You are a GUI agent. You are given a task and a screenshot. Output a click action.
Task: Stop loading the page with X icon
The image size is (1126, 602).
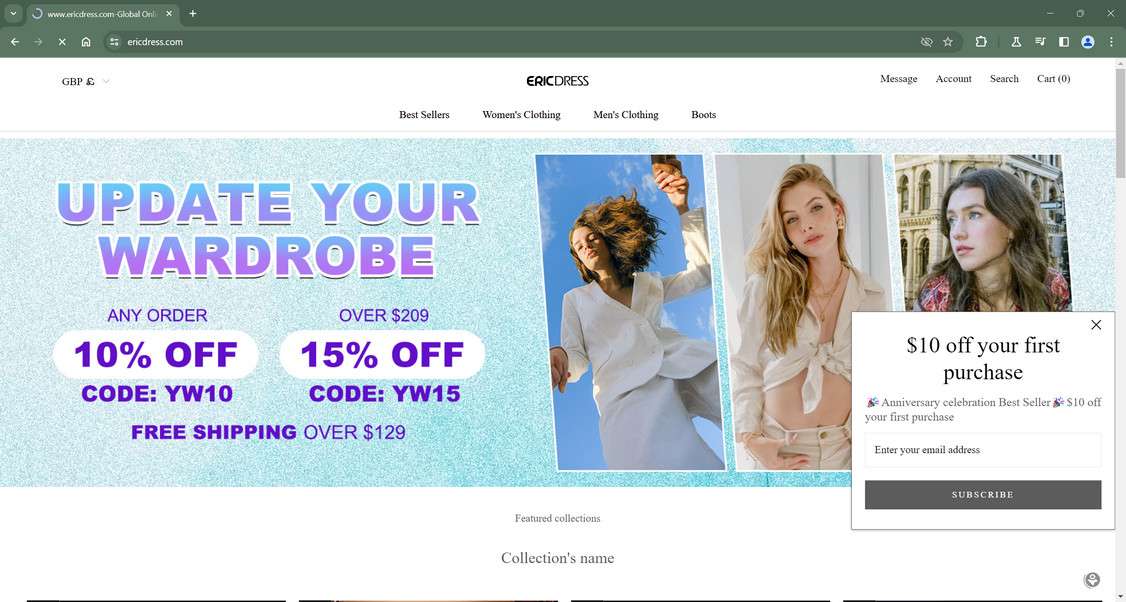click(62, 42)
